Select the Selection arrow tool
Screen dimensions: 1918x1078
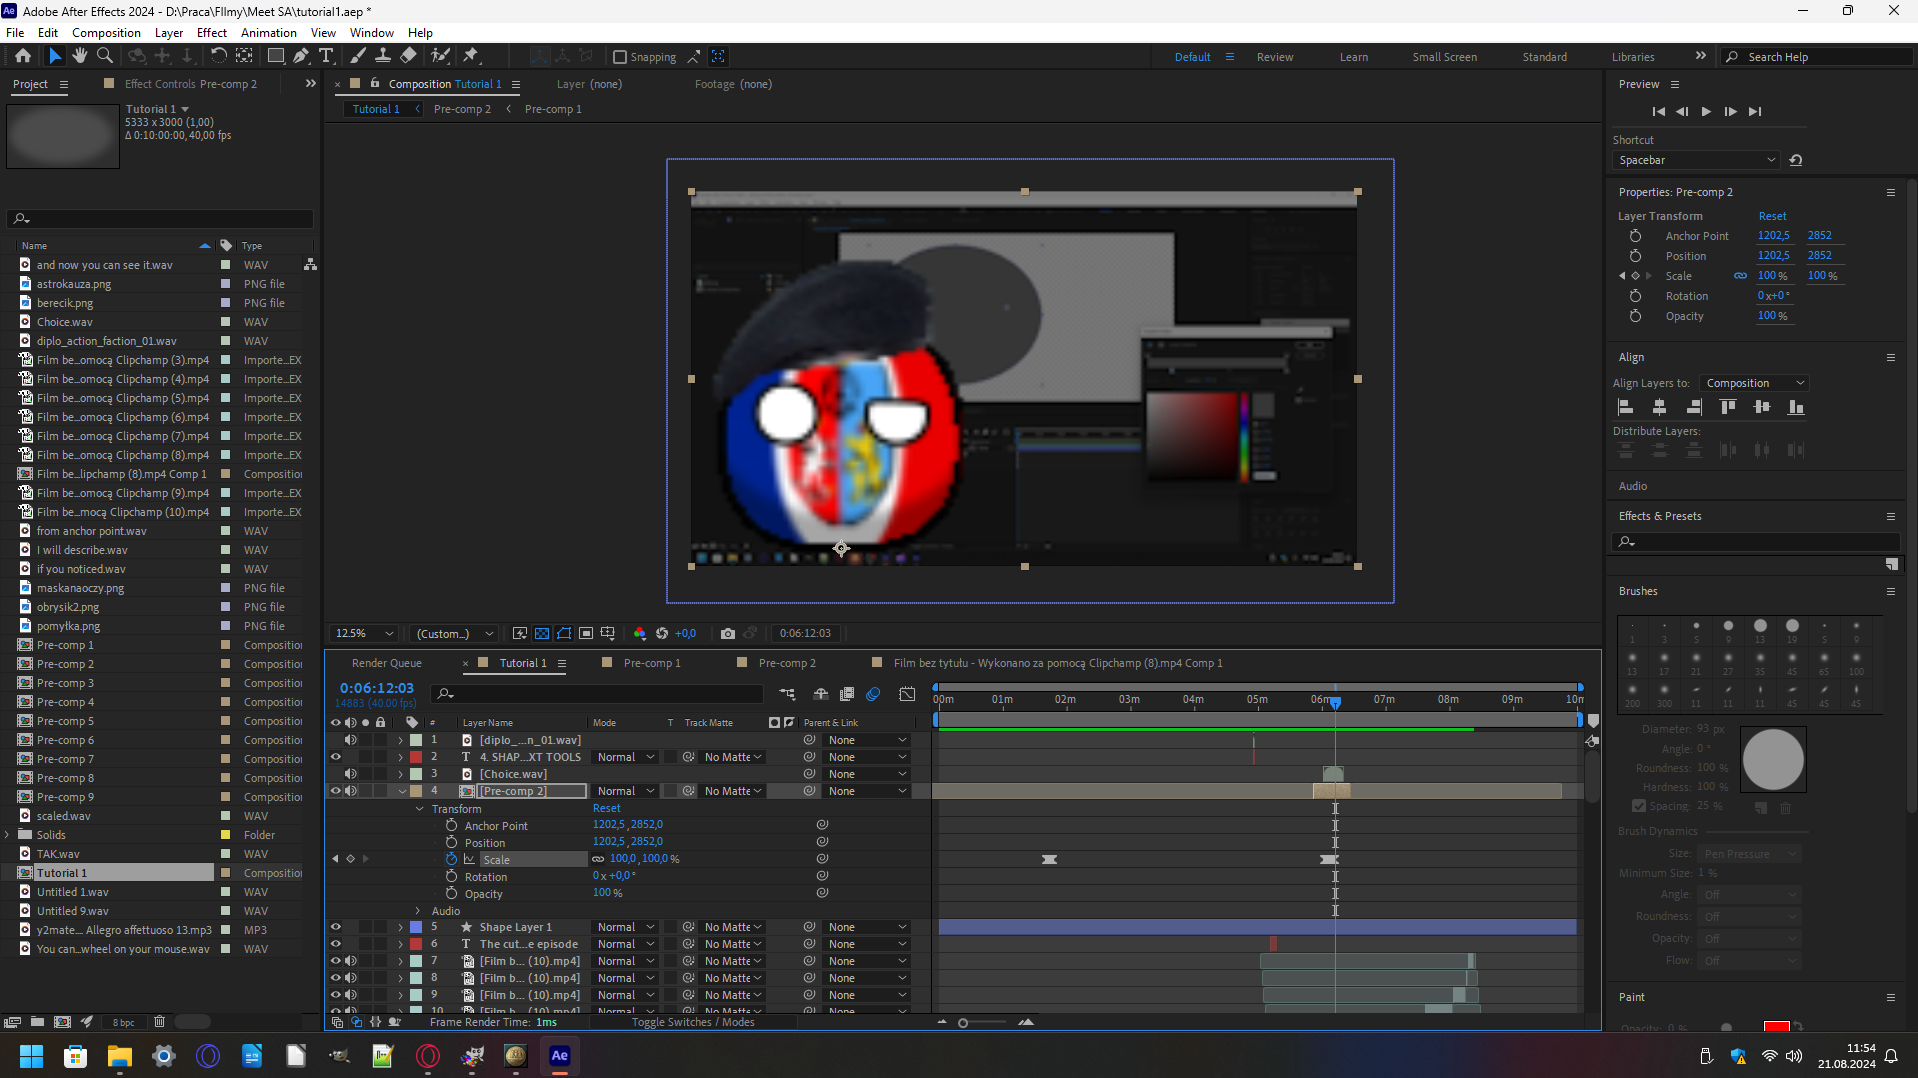(55, 56)
